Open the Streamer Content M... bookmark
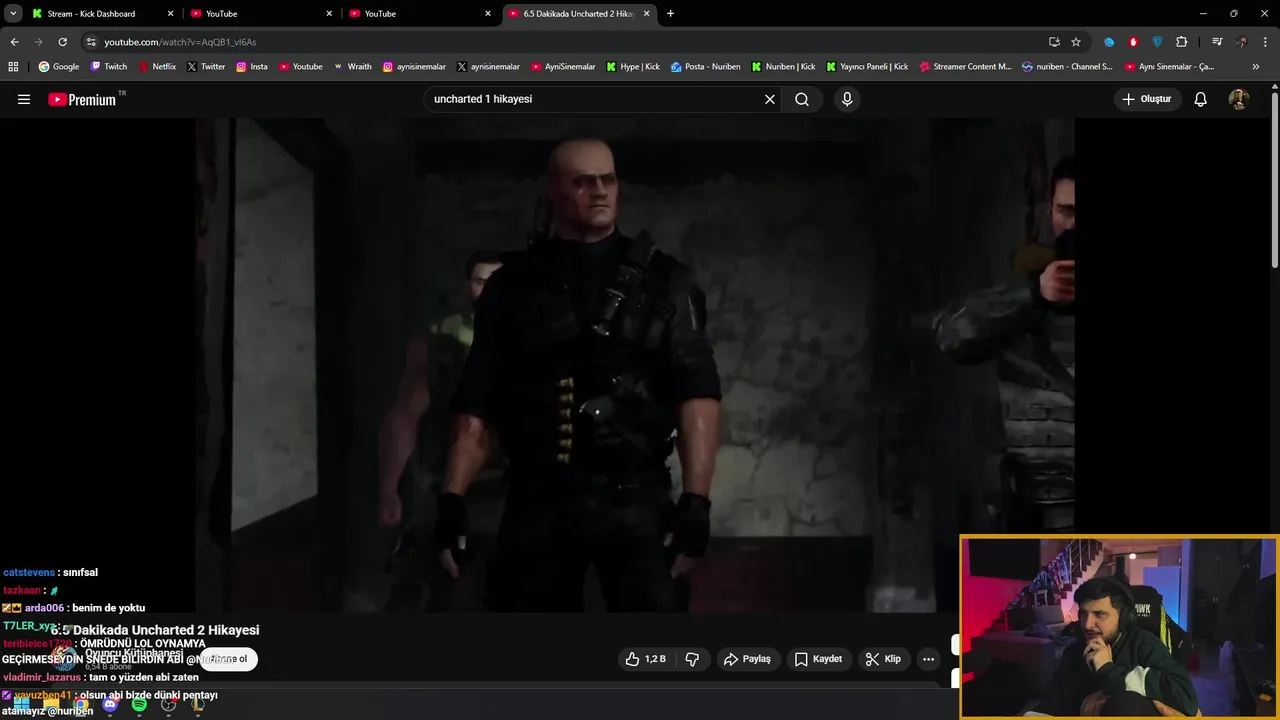The height and width of the screenshot is (720, 1280). 965,67
